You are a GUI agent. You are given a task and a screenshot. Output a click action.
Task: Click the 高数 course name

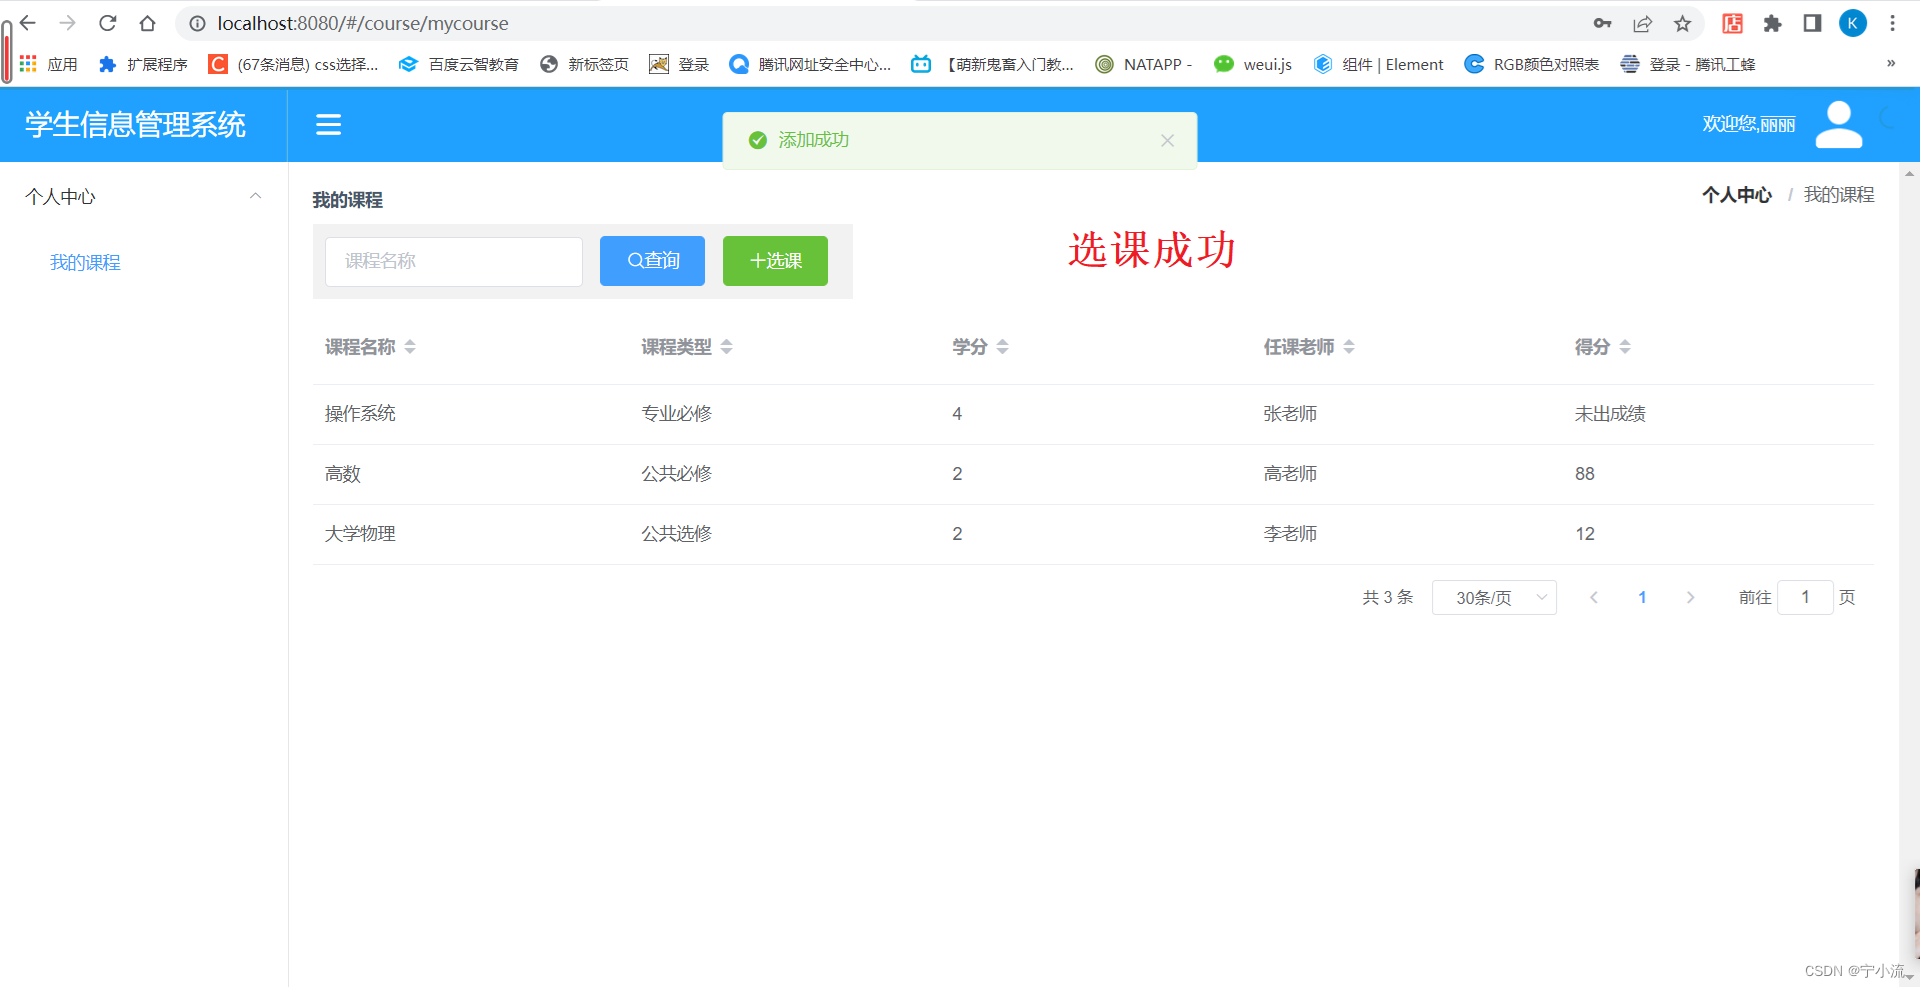tap(343, 474)
